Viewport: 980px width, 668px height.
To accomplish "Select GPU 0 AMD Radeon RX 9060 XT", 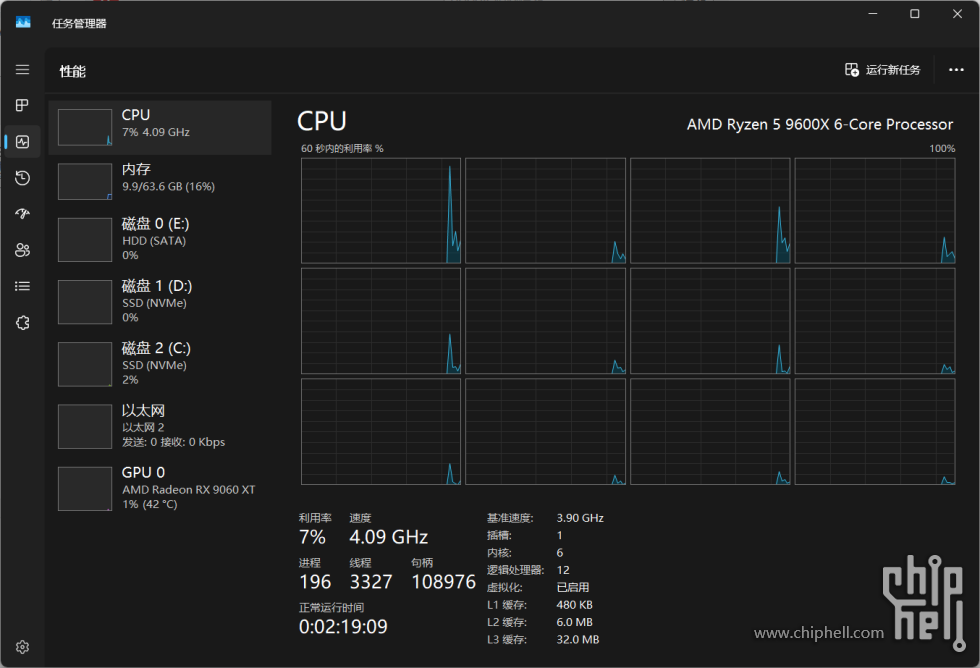I will (x=160, y=488).
